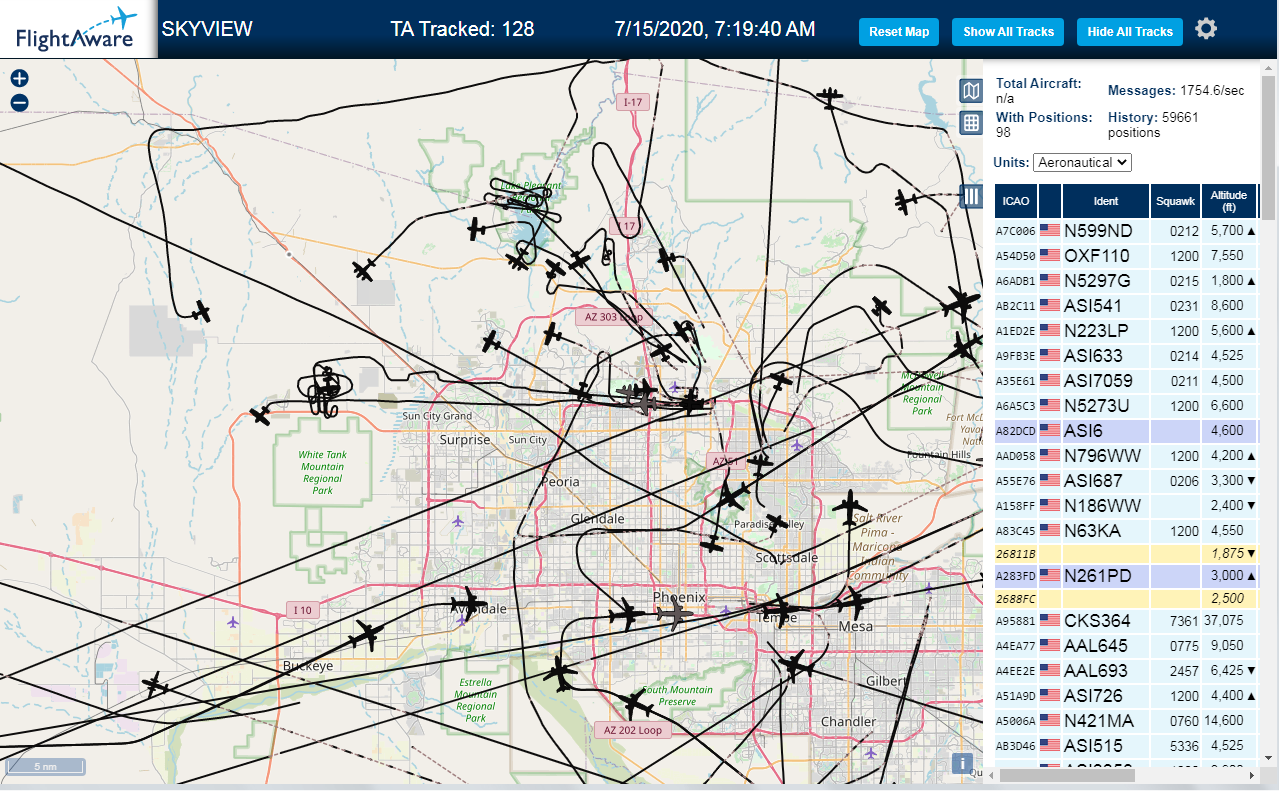Click the US flag in AAL645 row
Viewport: 1279px width, 791px height.
1050,646
